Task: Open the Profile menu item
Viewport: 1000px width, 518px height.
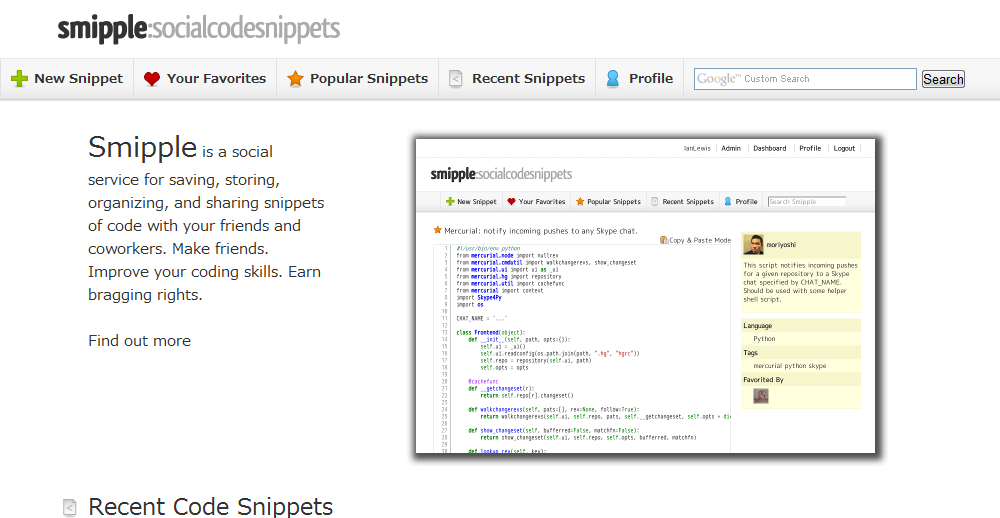Action: click(x=640, y=79)
